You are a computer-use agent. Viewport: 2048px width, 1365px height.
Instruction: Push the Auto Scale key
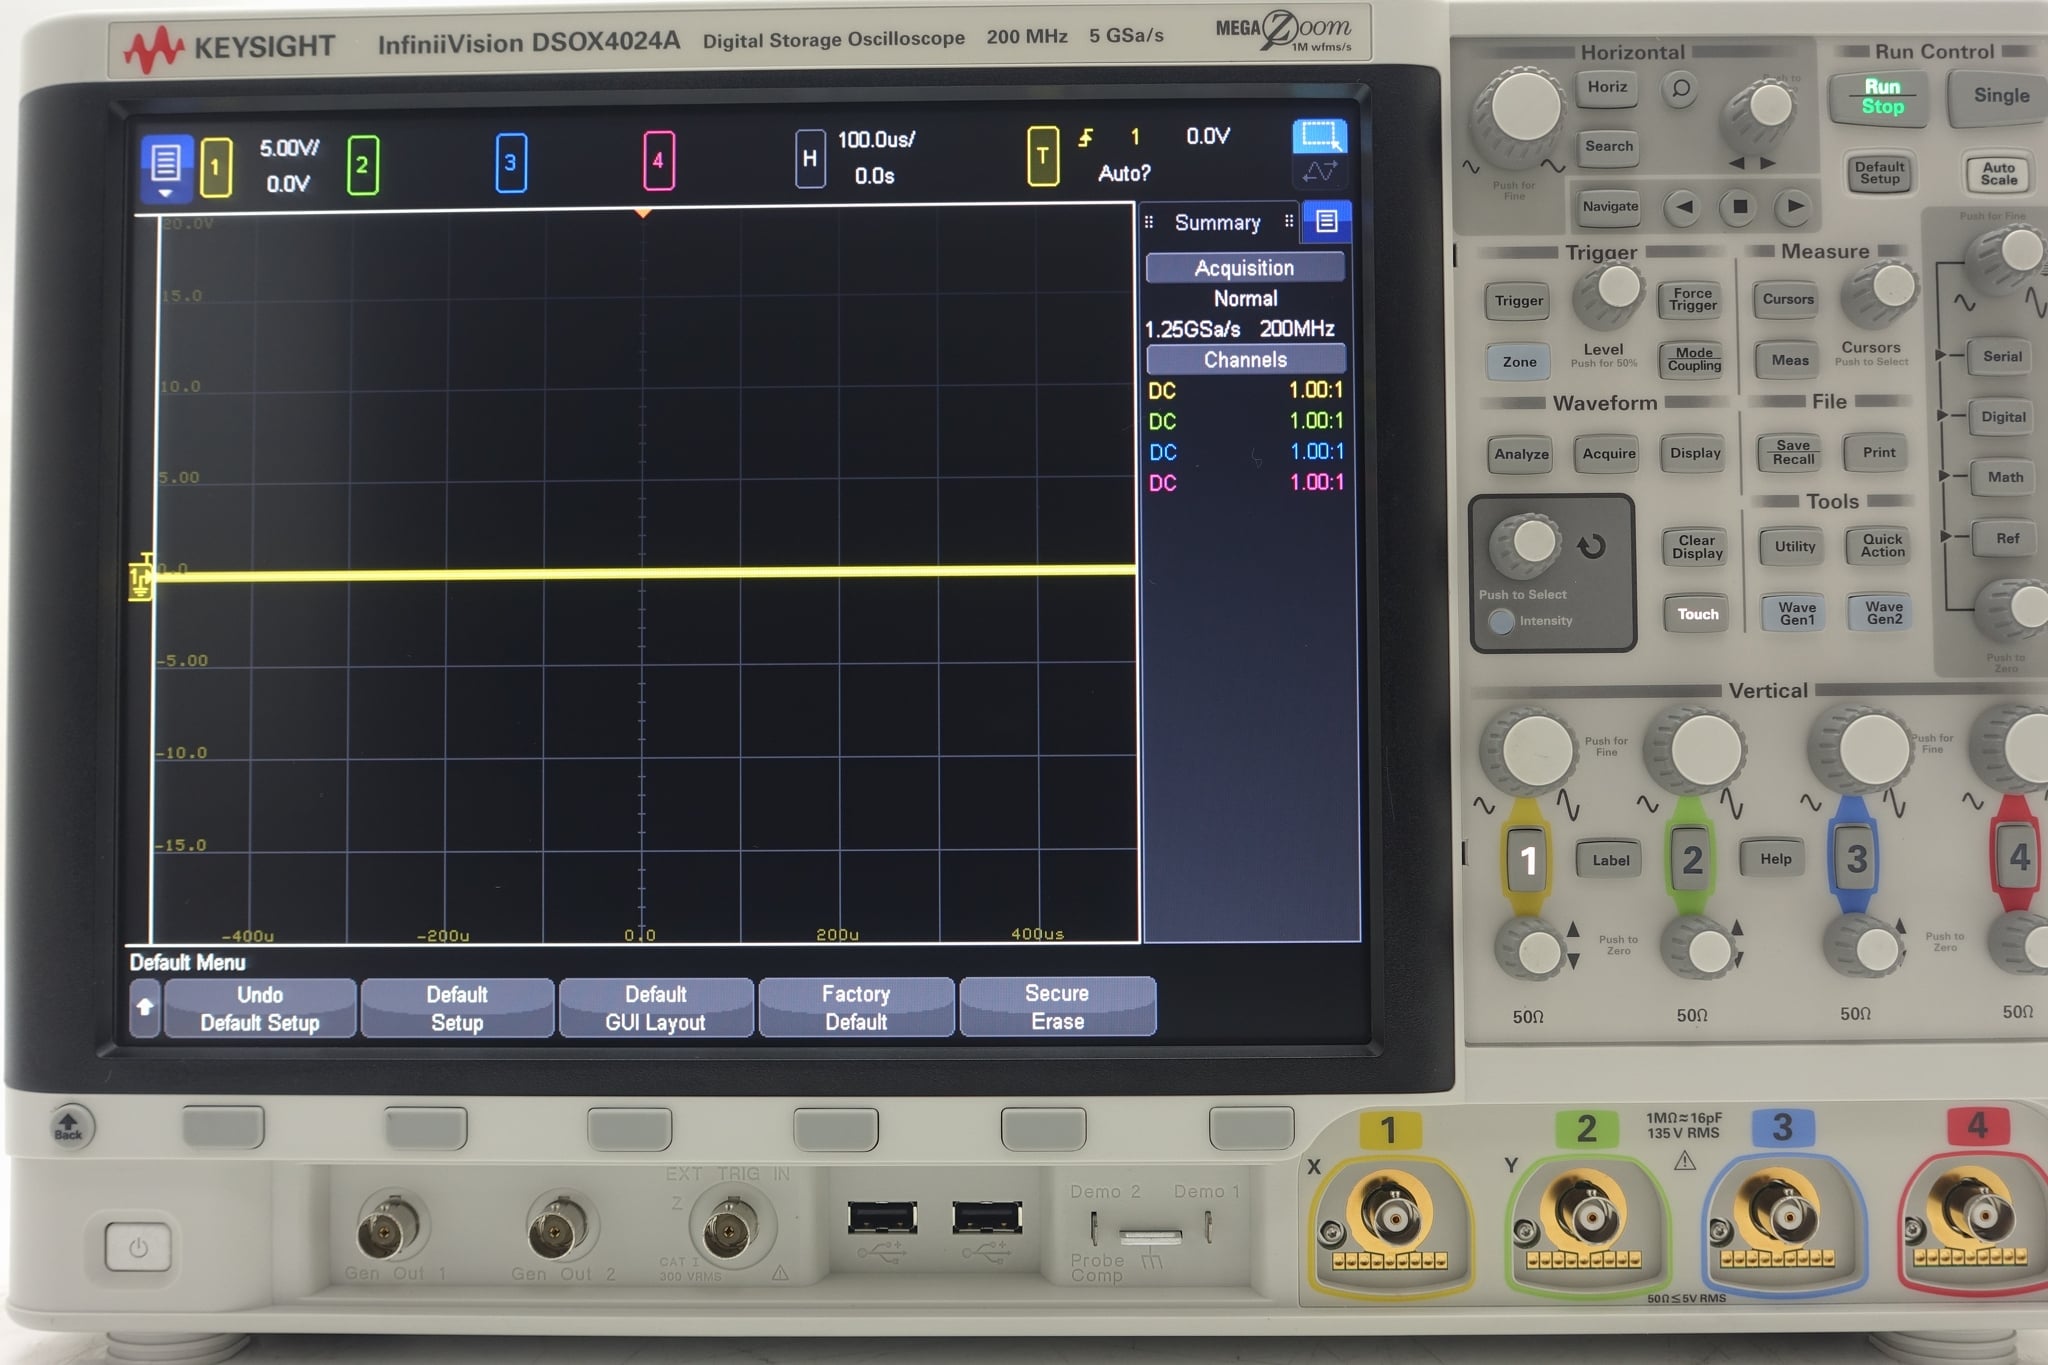coord(1998,173)
